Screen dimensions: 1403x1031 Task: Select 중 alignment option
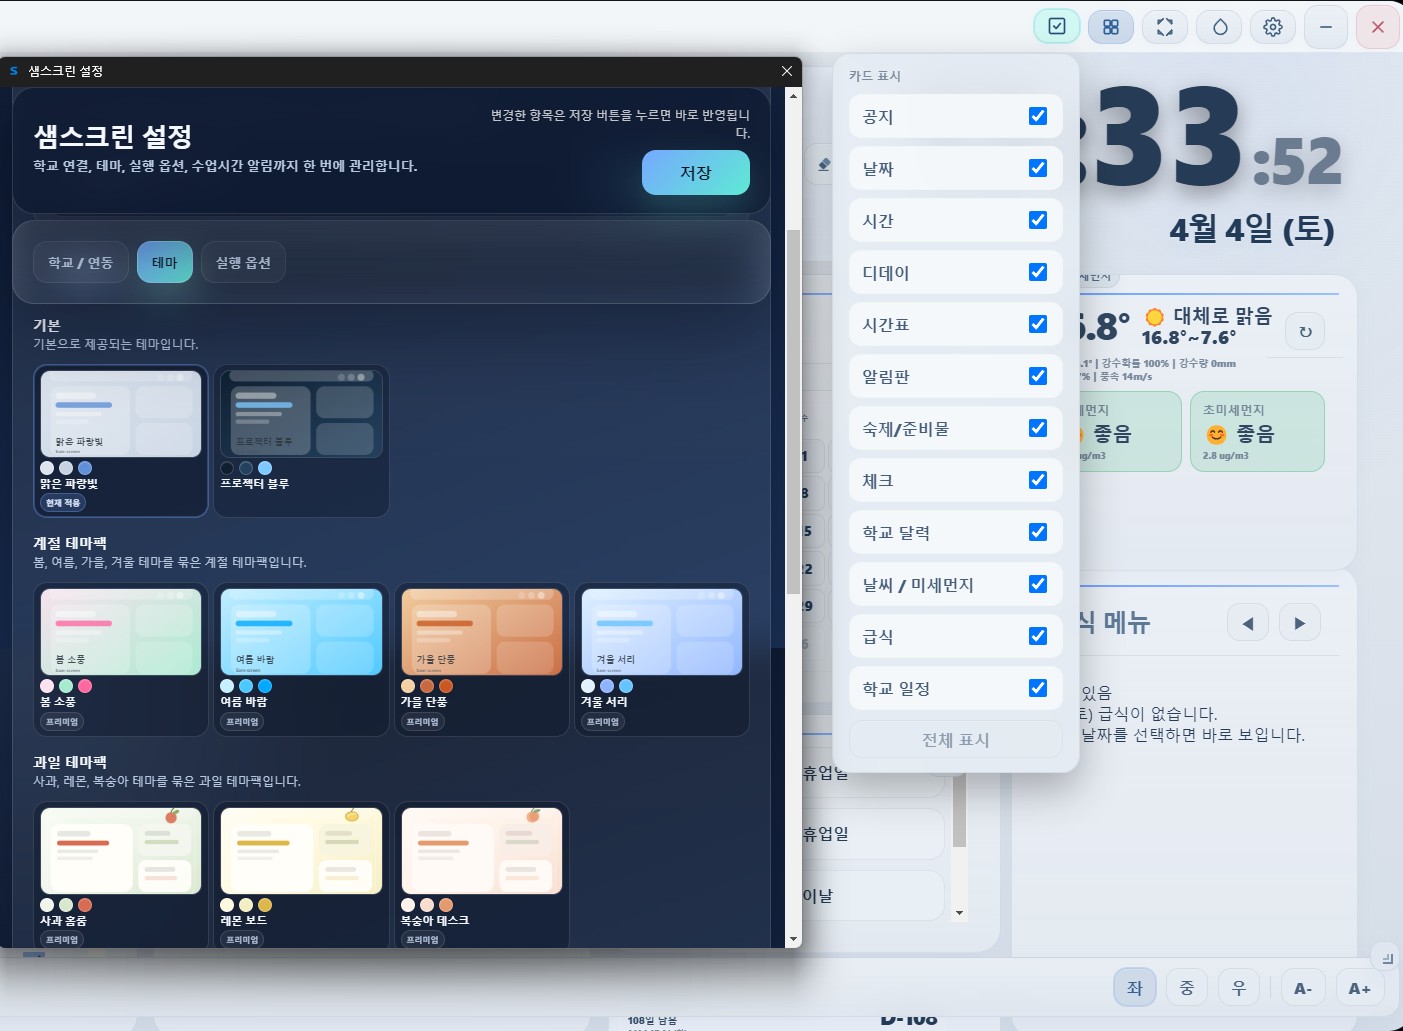coord(1186,987)
